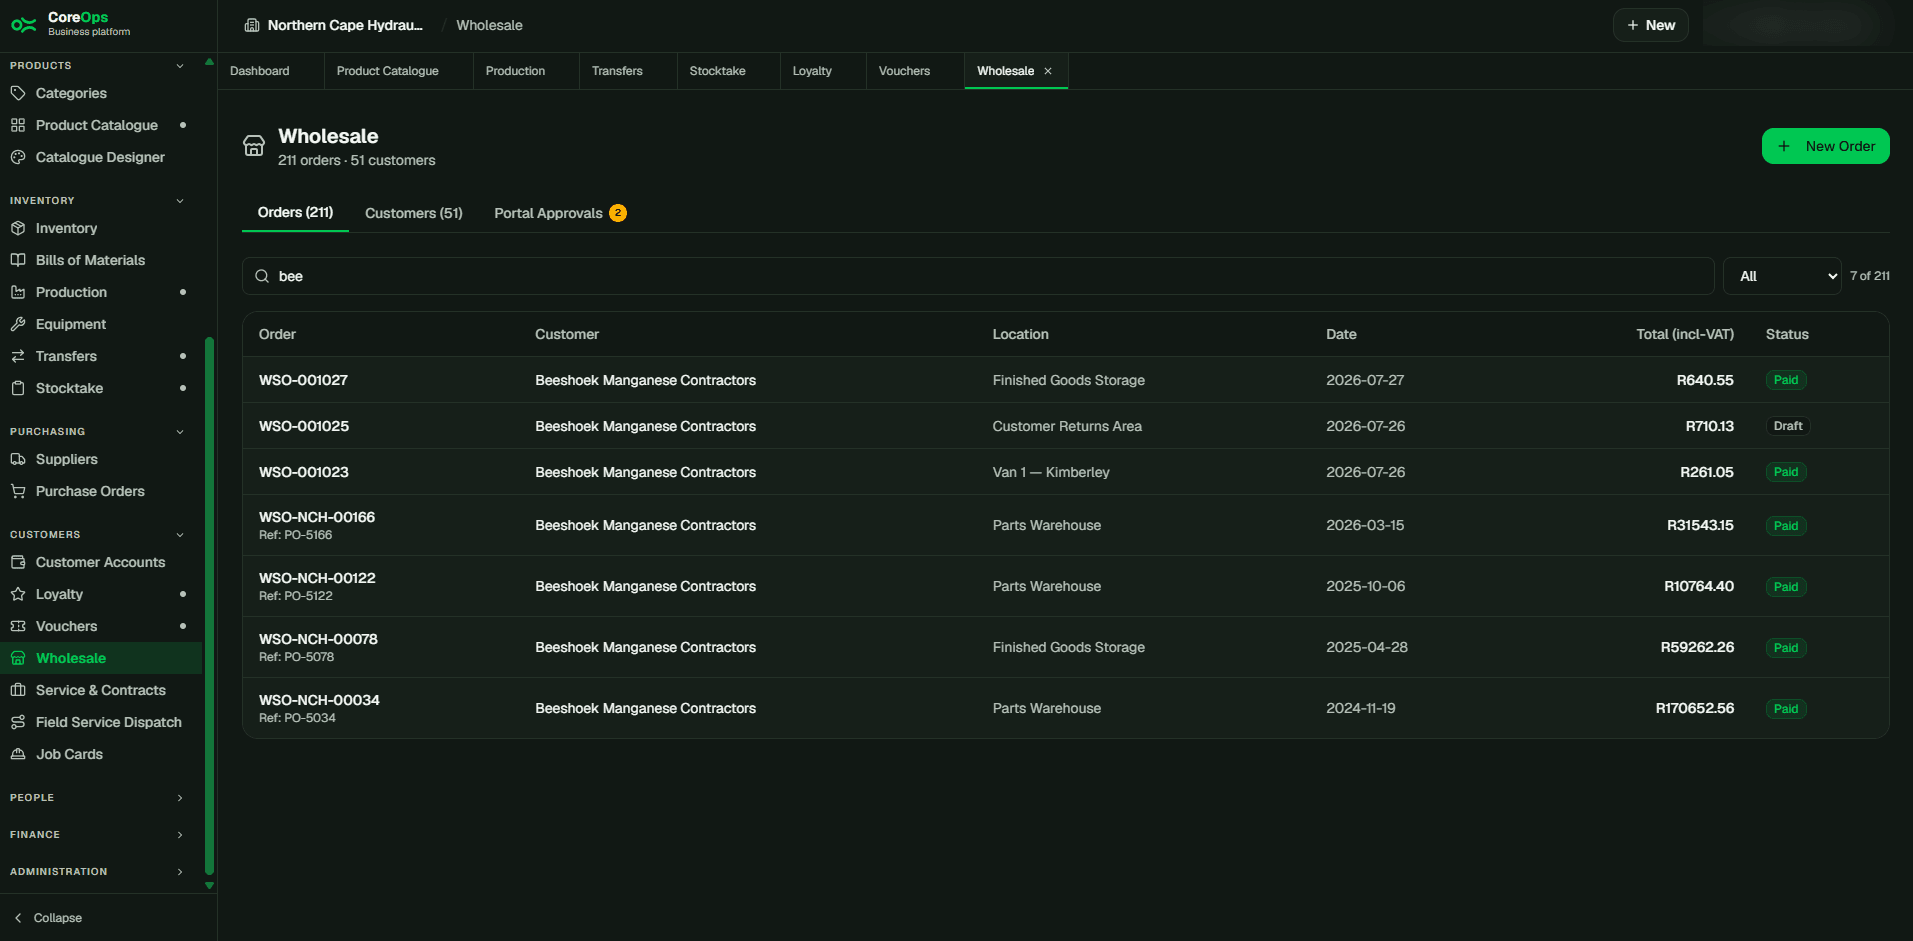Click the R170652.56 total
The image size is (1913, 941).
pos(1694,708)
